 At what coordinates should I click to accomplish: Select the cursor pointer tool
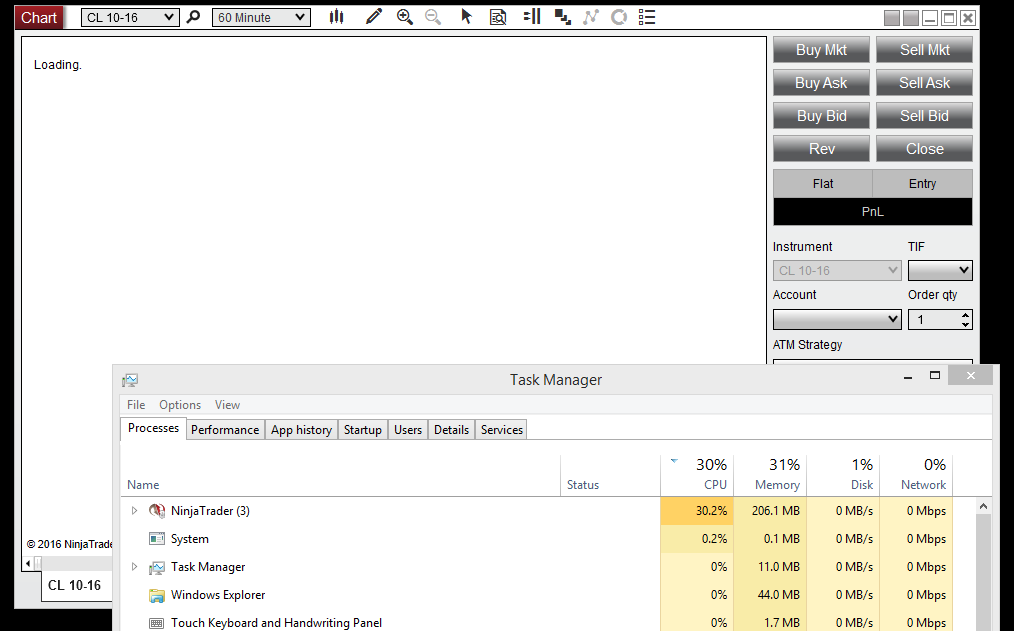[x=466, y=17]
